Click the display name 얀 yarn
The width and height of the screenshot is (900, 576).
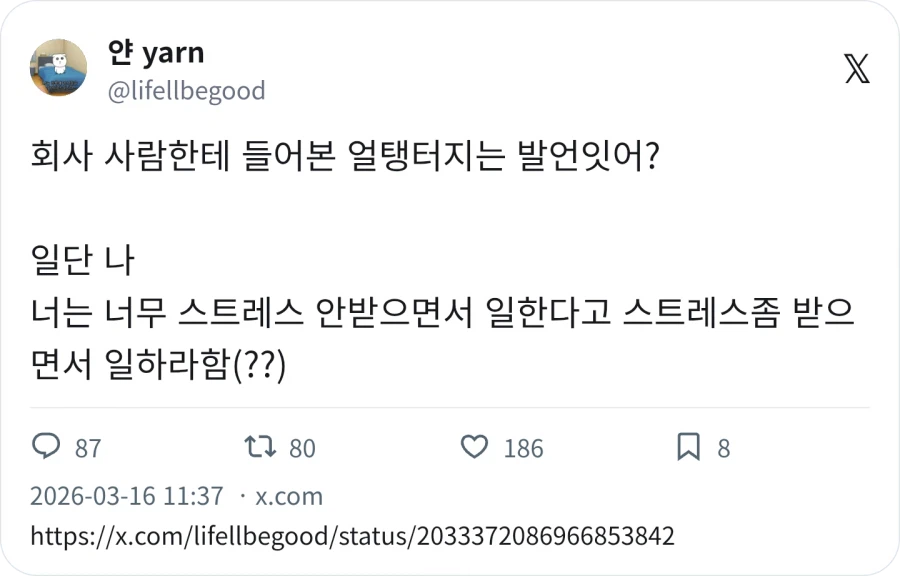click(x=155, y=54)
